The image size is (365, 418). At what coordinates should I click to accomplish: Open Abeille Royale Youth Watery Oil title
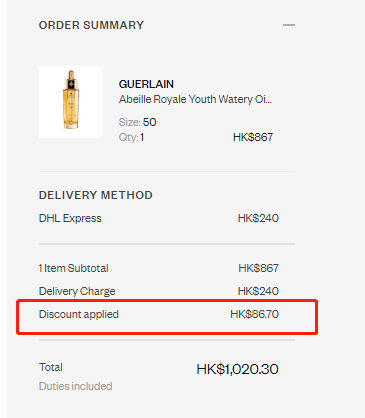pos(195,99)
